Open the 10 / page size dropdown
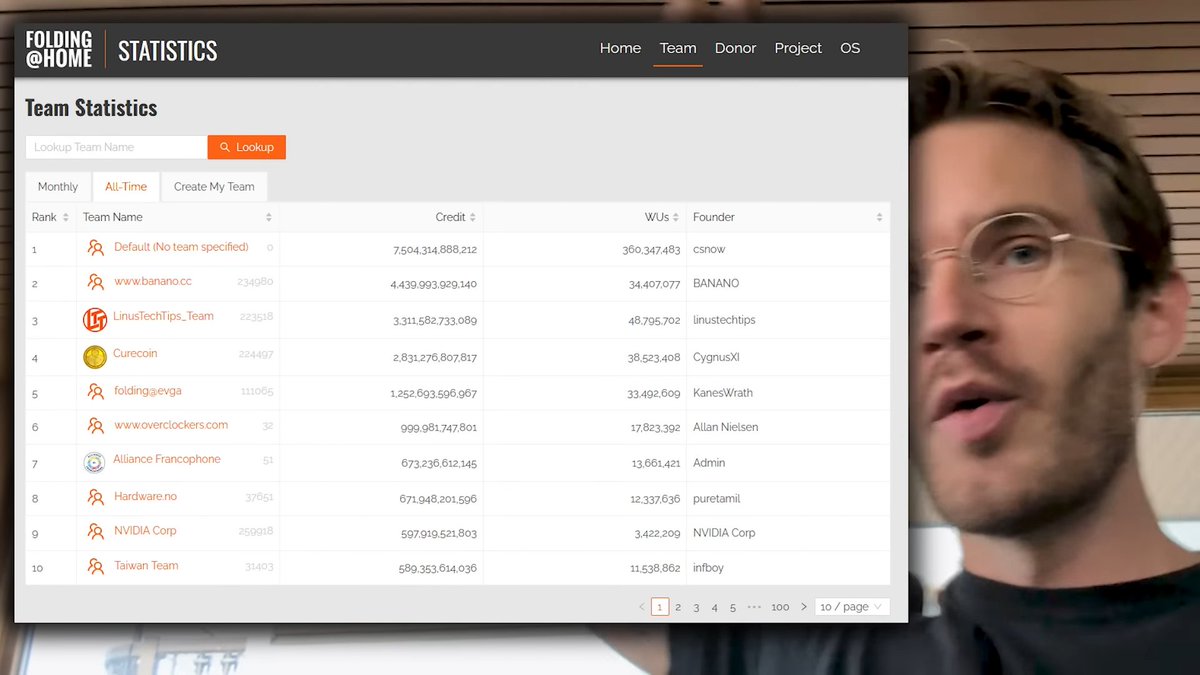Image resolution: width=1200 pixels, height=675 pixels. [852, 607]
